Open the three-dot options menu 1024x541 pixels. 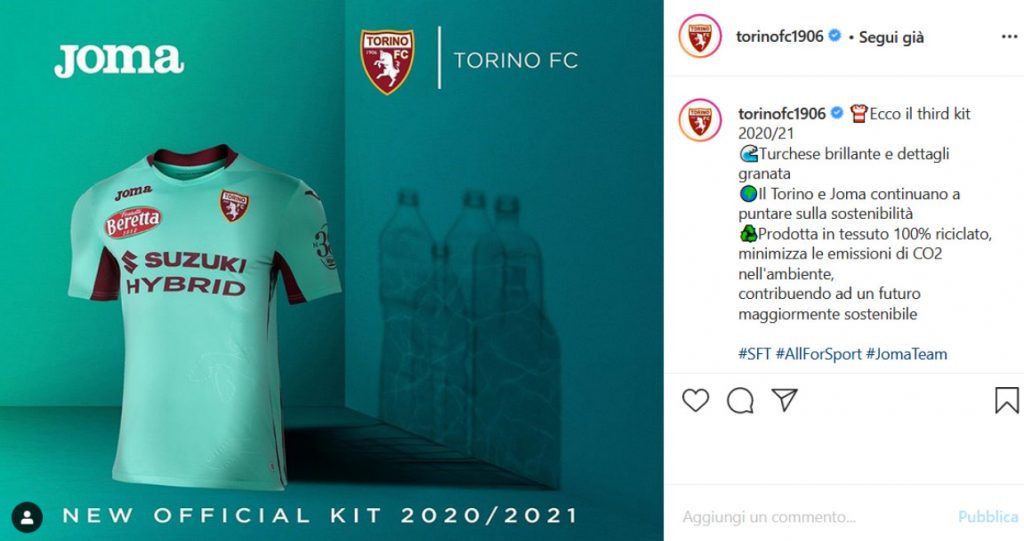[1009, 37]
